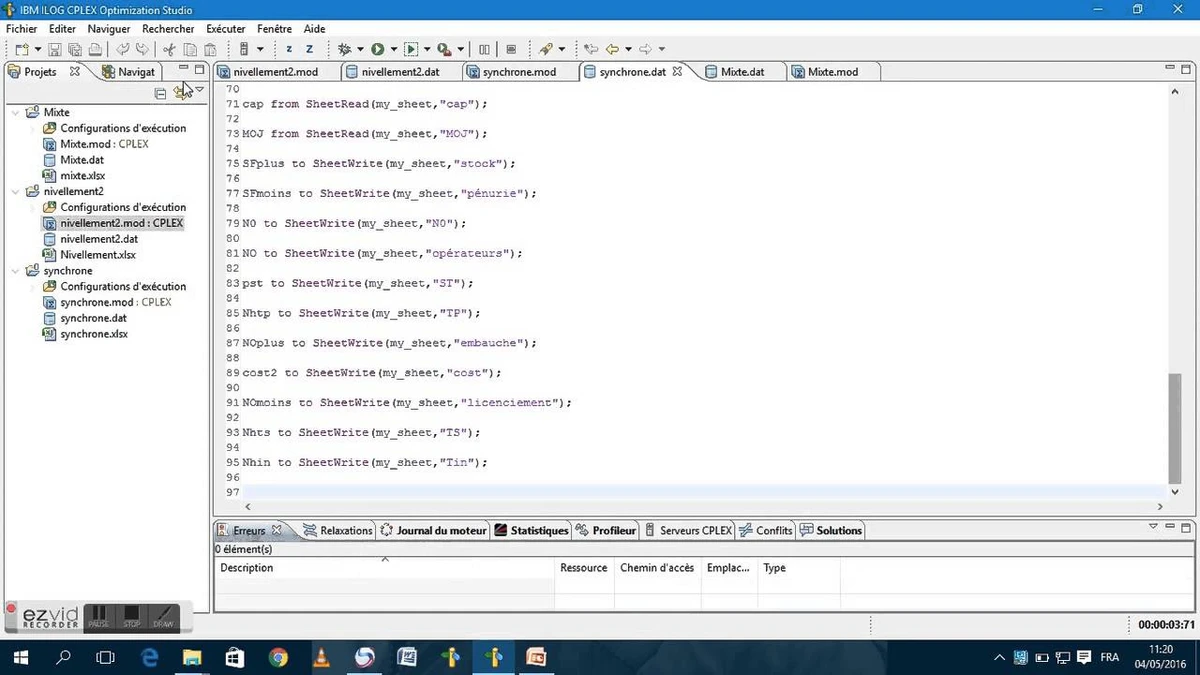Open the Fenêtre menu

click(275, 29)
